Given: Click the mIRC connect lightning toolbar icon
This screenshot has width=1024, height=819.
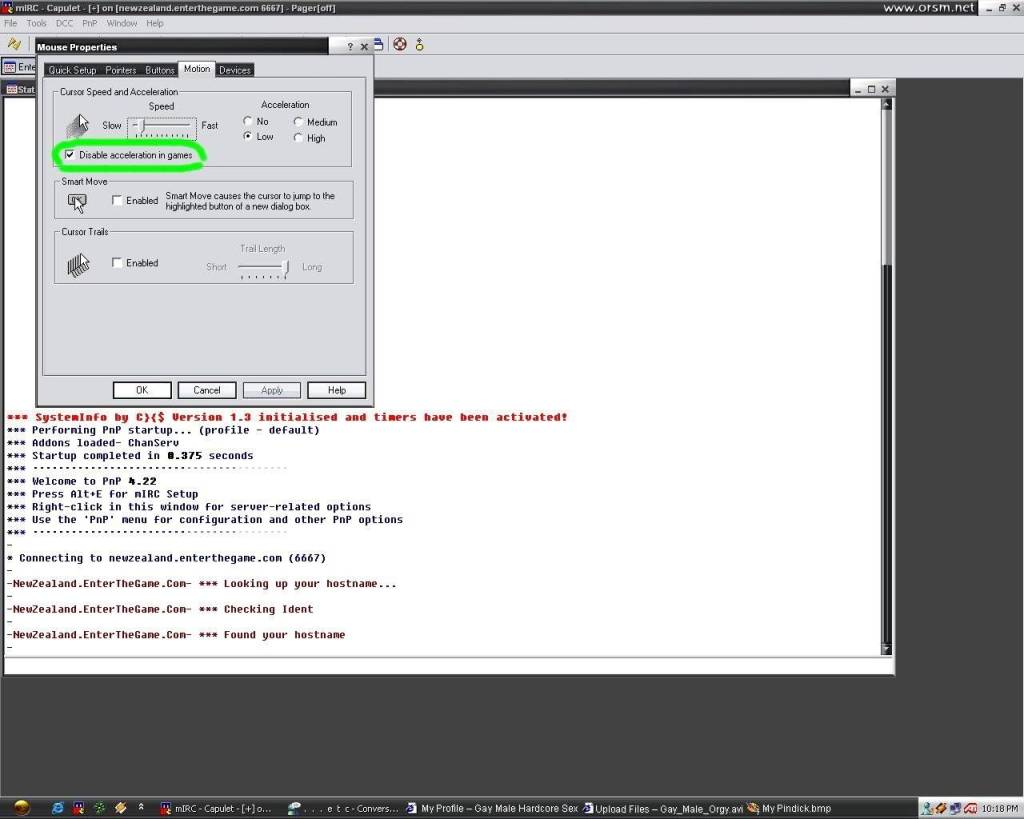Looking at the screenshot, I should tap(14, 44).
